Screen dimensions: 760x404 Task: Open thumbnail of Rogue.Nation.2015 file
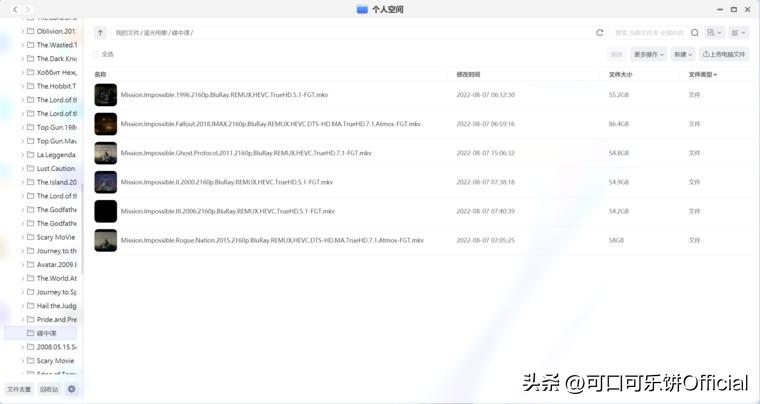[106, 240]
